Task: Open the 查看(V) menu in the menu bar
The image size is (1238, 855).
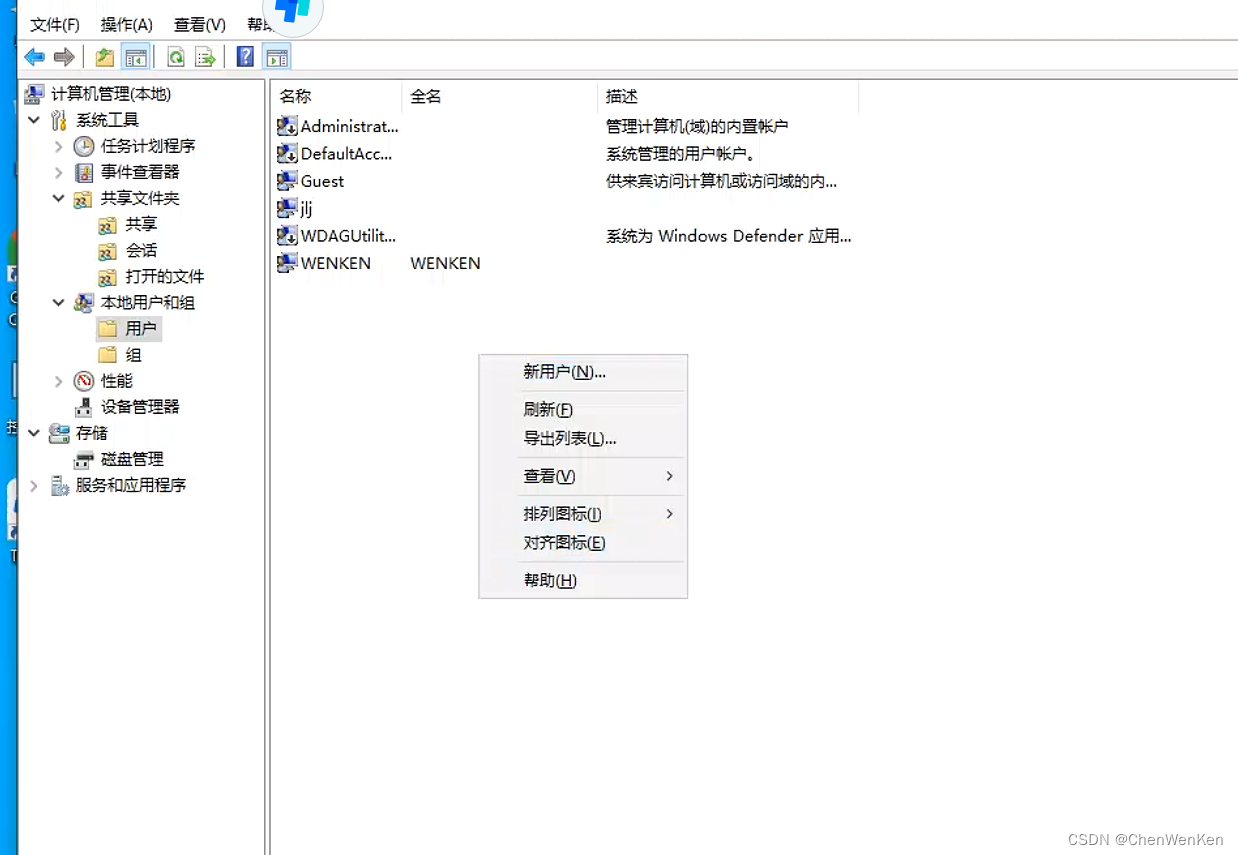Action: 200,24
